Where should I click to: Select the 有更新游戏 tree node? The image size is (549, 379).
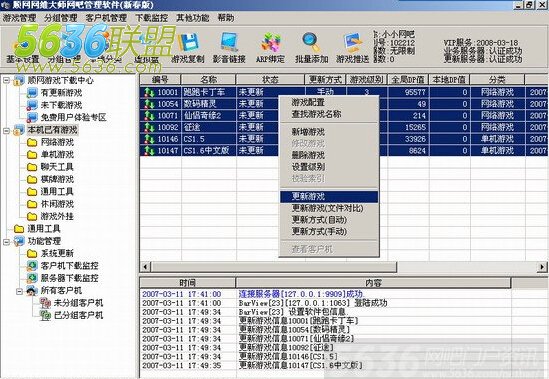61,93
